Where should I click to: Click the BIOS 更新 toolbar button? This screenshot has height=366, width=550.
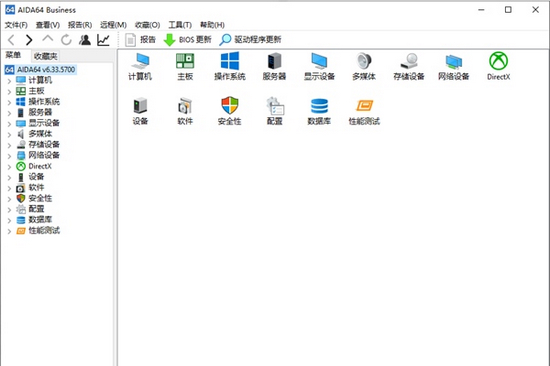click(x=188, y=40)
